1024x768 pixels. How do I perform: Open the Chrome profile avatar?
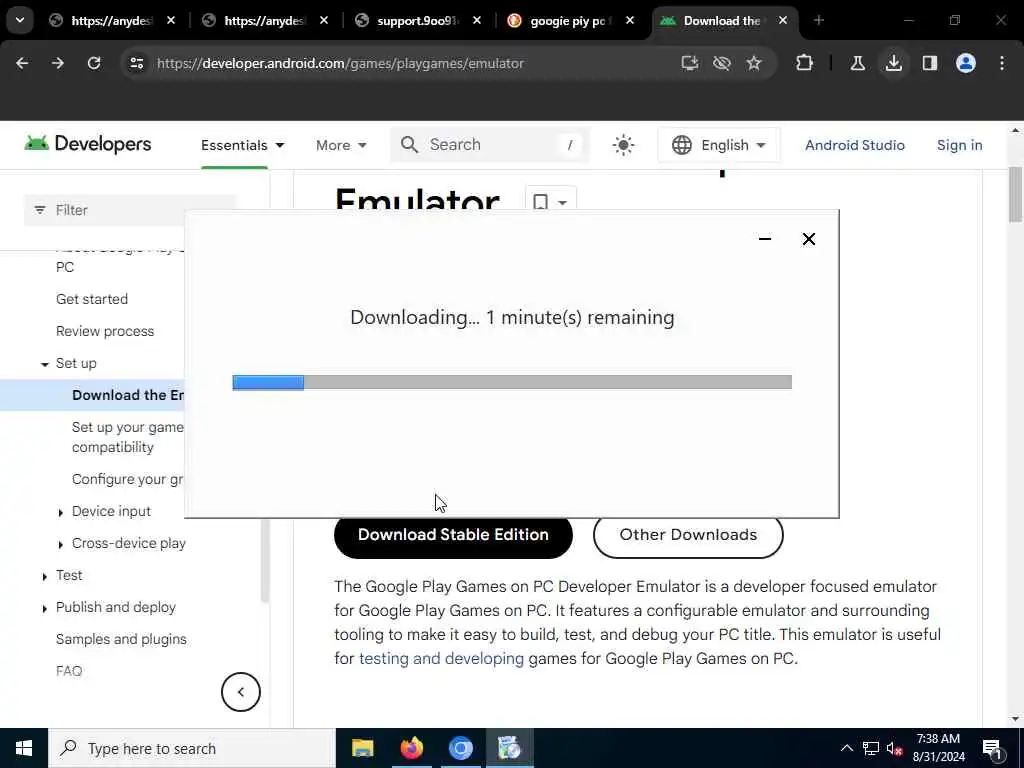966,63
